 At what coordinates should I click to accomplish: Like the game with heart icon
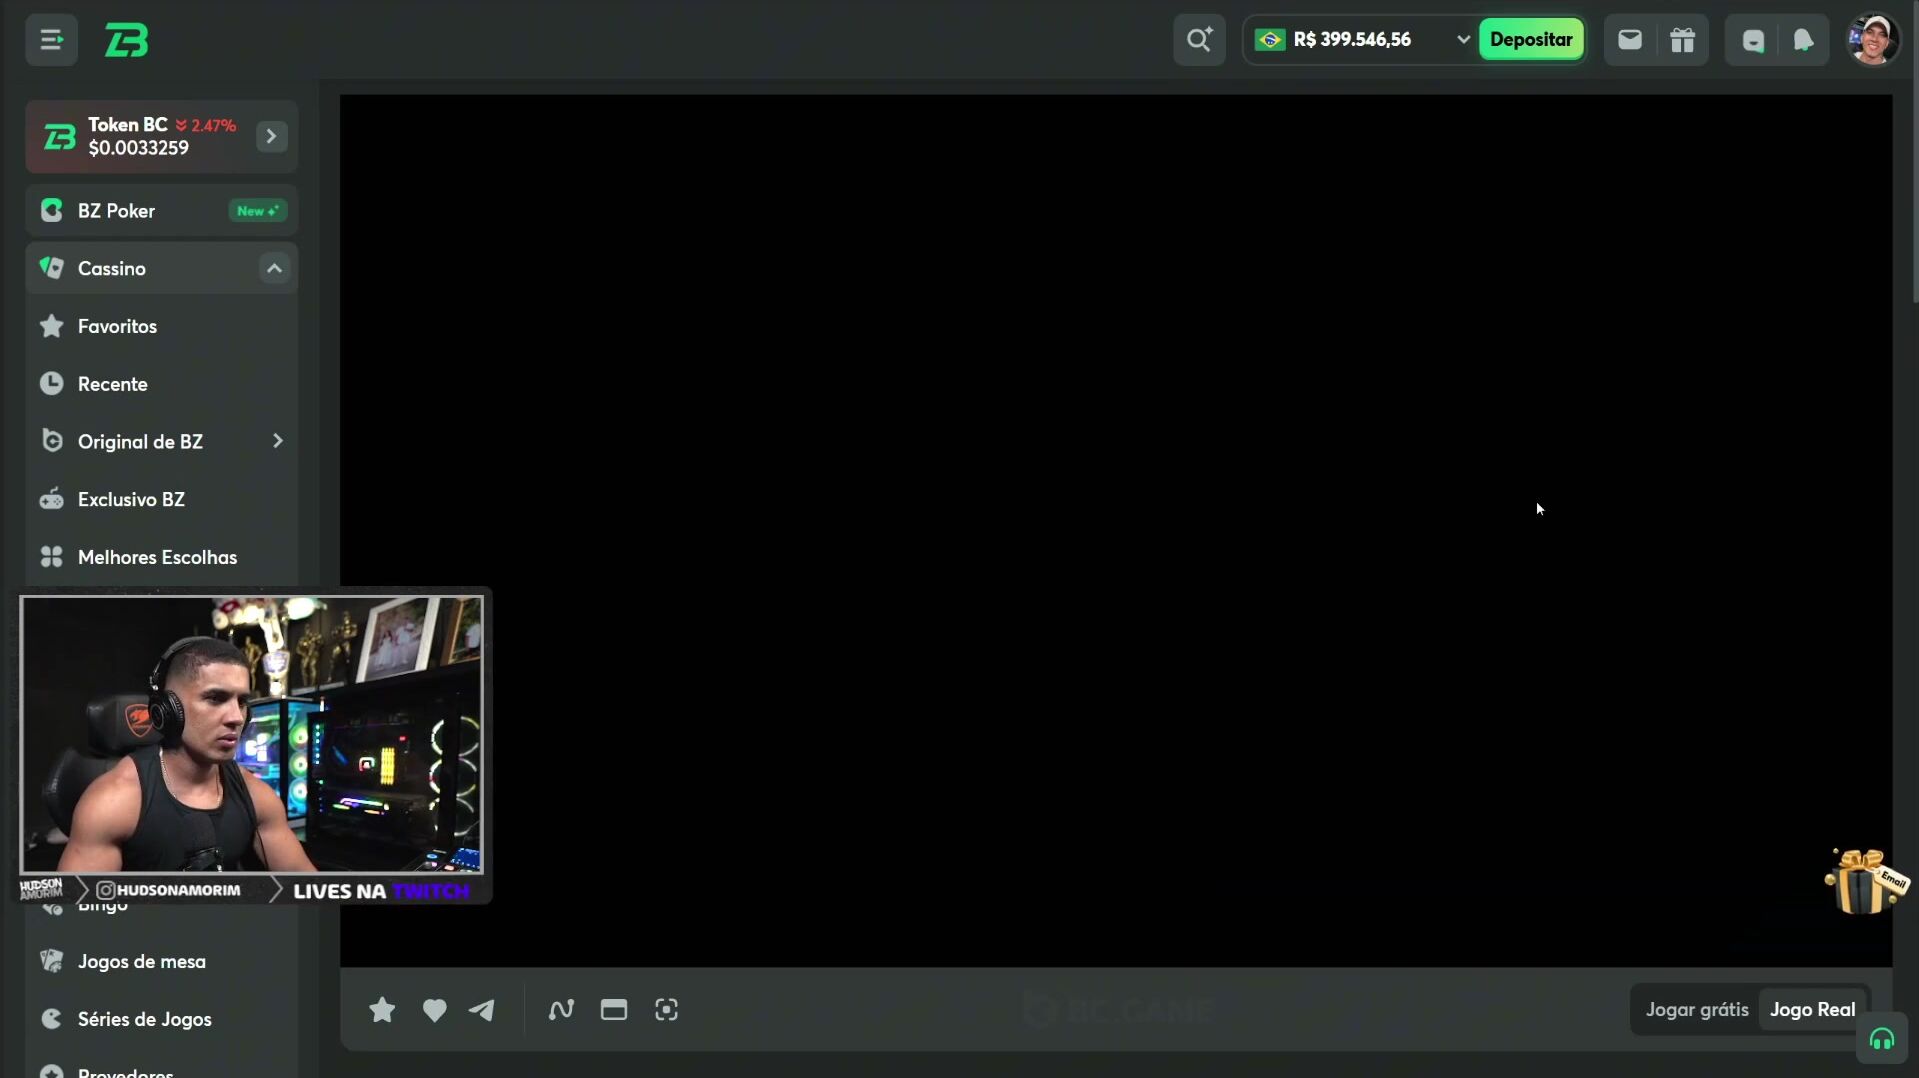[x=434, y=1011]
